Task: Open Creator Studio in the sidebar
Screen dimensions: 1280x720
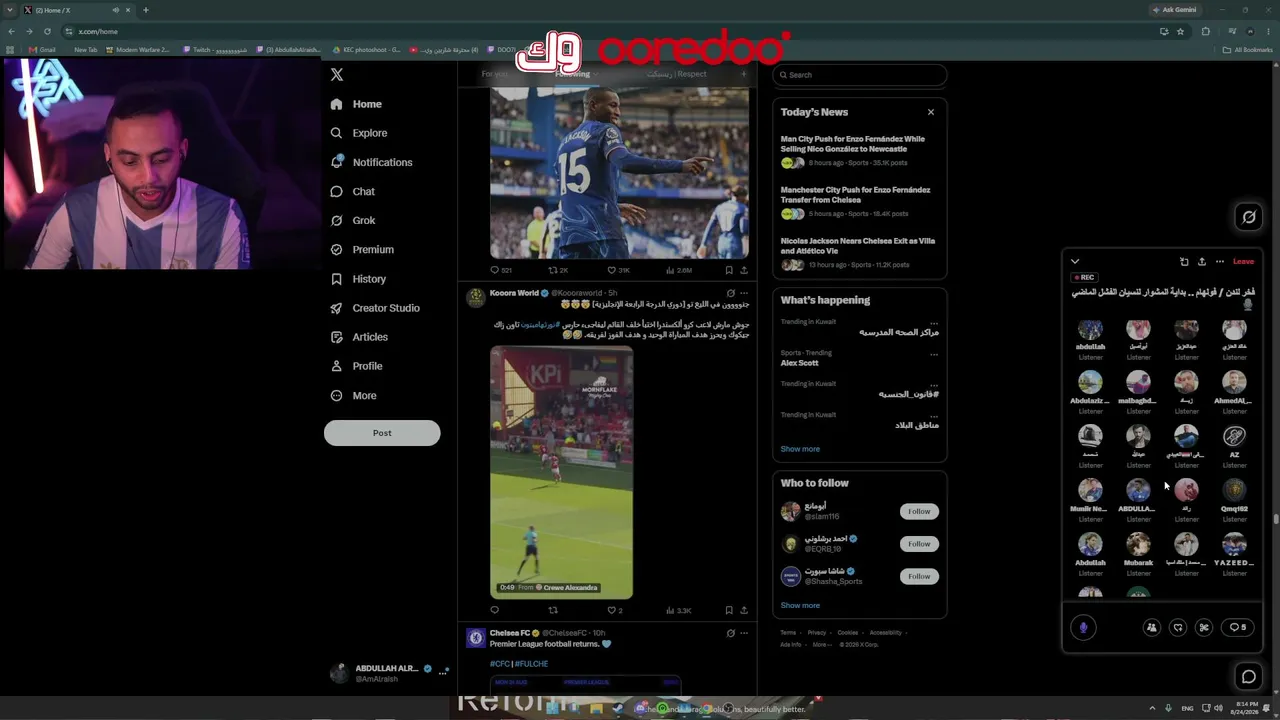Action: 374,308
